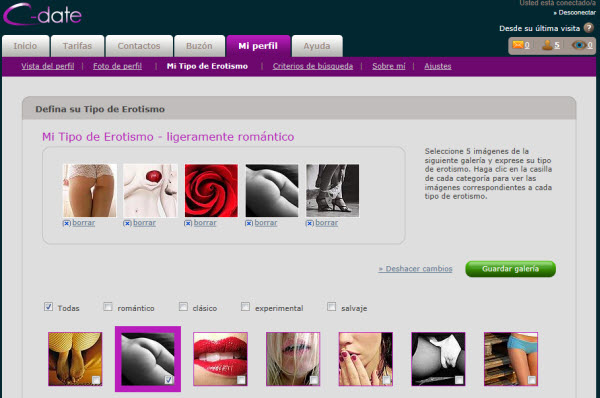Tick checkbox on blonde hair gallery image
The image size is (600, 398).
[314, 380]
